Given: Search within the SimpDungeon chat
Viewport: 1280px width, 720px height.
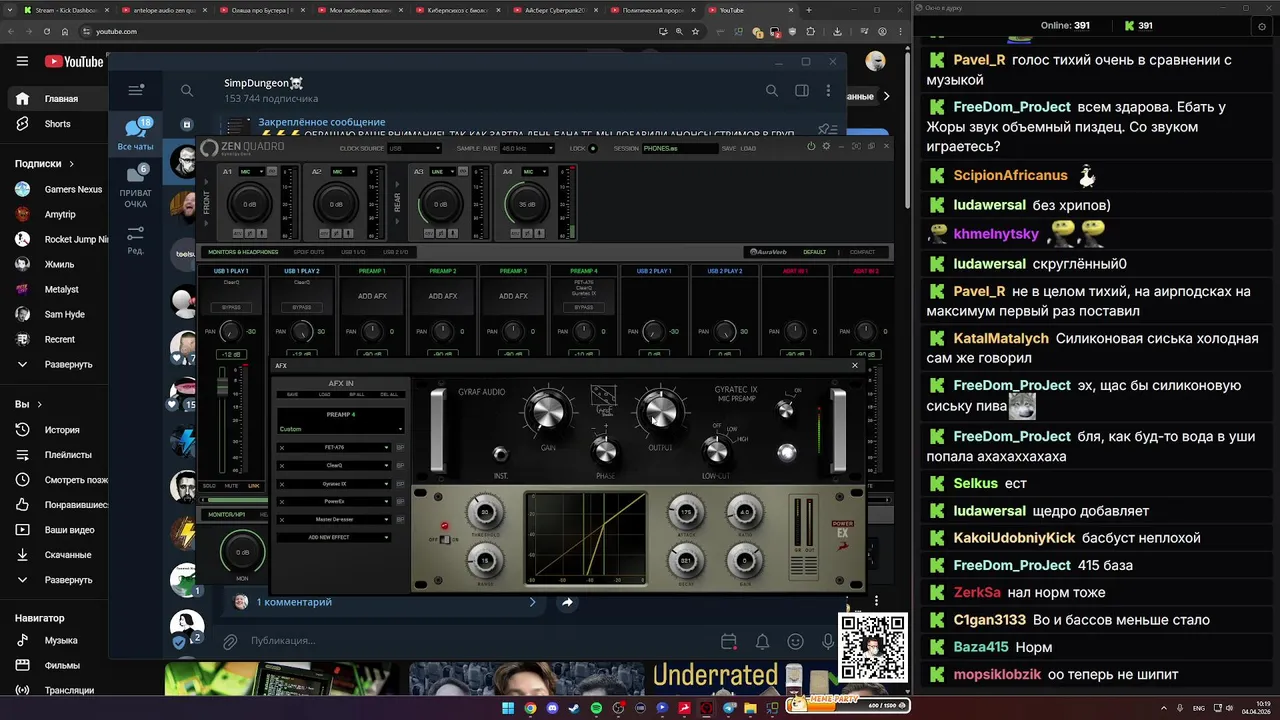Looking at the screenshot, I should 771,91.
